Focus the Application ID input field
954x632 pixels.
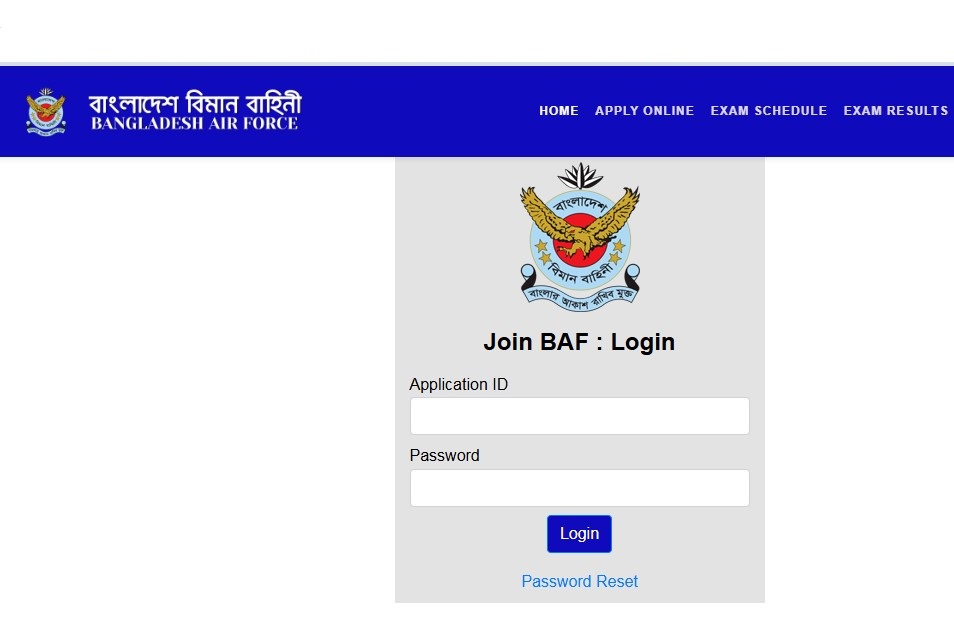click(x=580, y=416)
